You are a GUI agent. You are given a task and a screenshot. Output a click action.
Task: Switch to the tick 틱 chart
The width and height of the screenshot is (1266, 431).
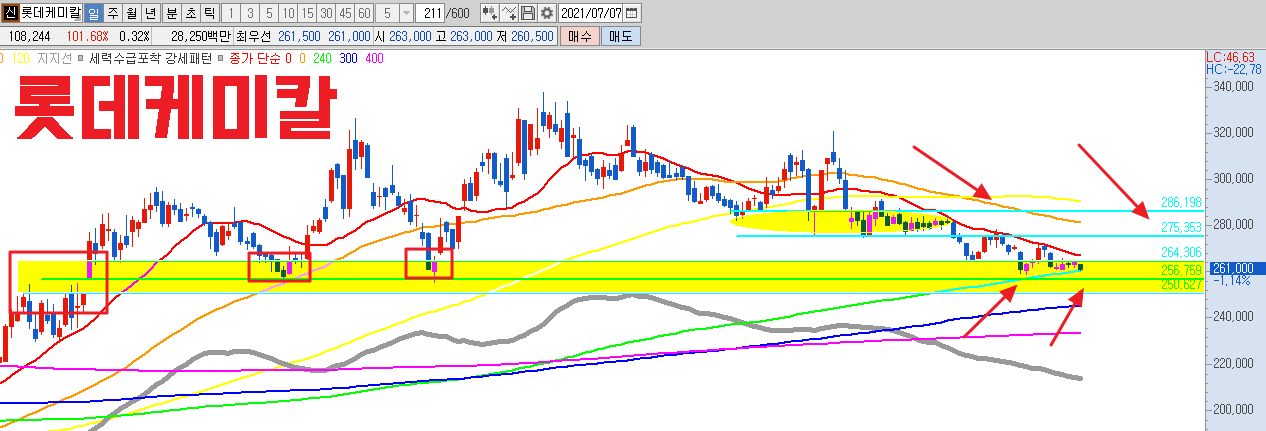[208, 13]
